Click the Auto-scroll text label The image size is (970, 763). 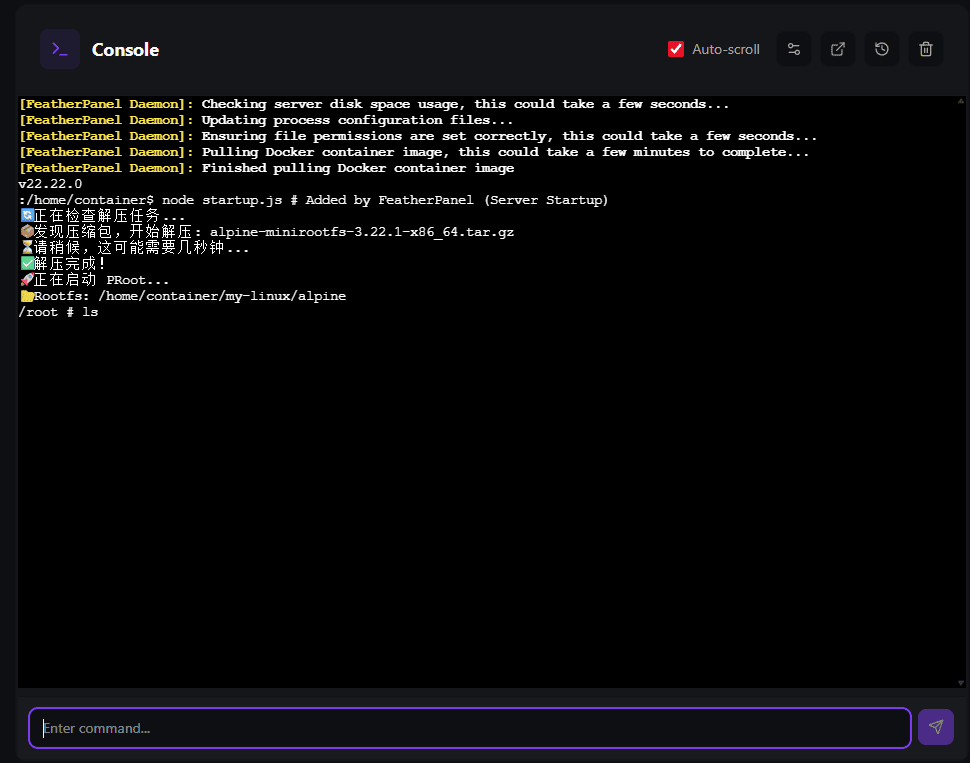tap(726, 49)
